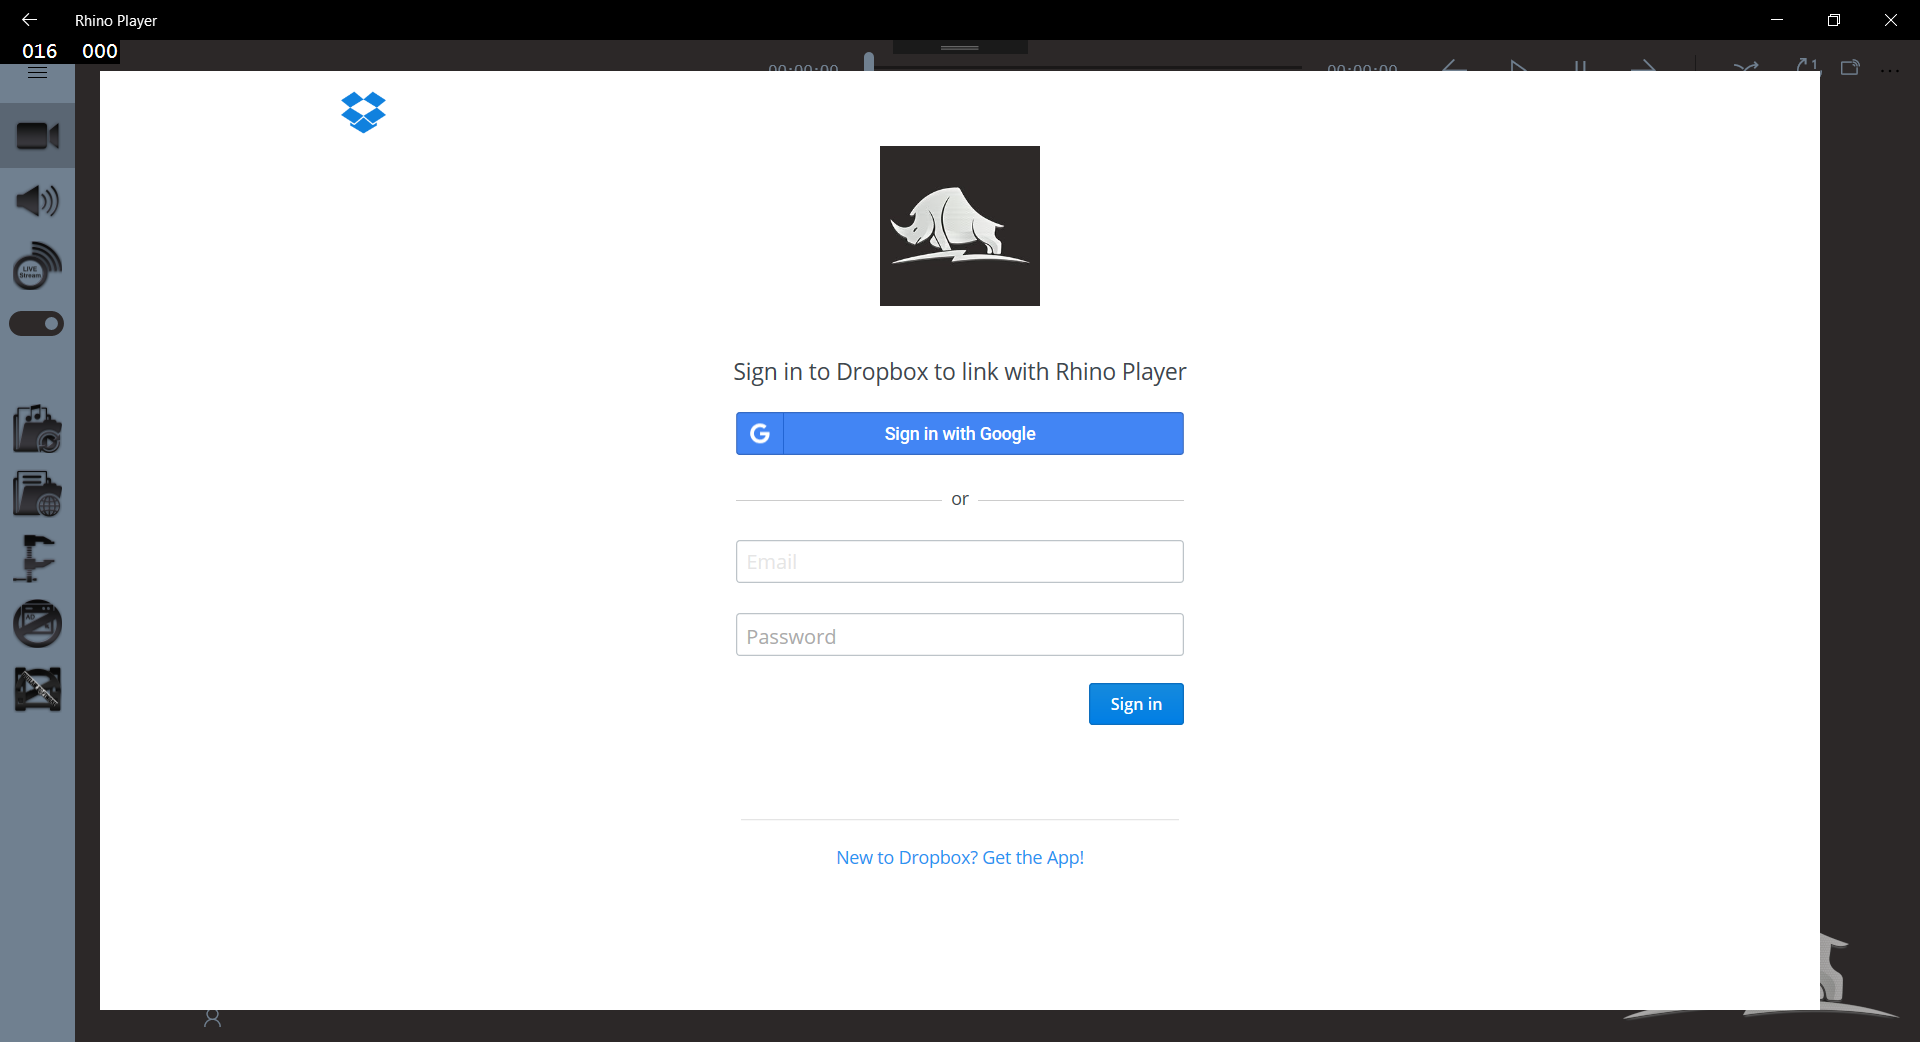The image size is (1920, 1042).
Task: Click the Dropbox logo
Action: 363,112
